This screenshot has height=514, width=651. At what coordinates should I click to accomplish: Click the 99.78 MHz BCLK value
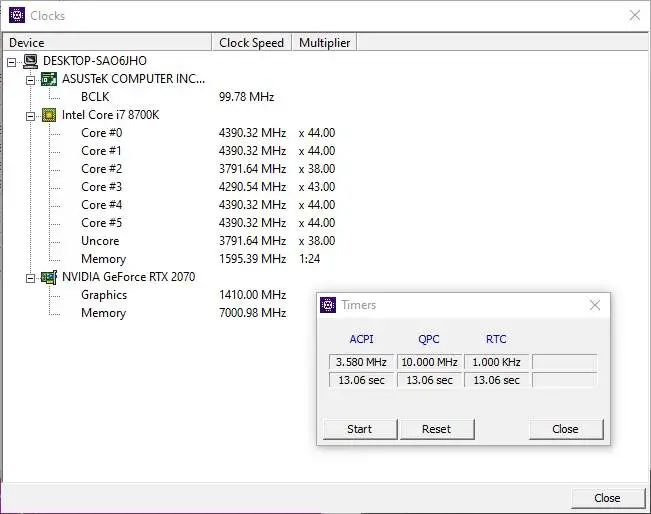[247, 97]
